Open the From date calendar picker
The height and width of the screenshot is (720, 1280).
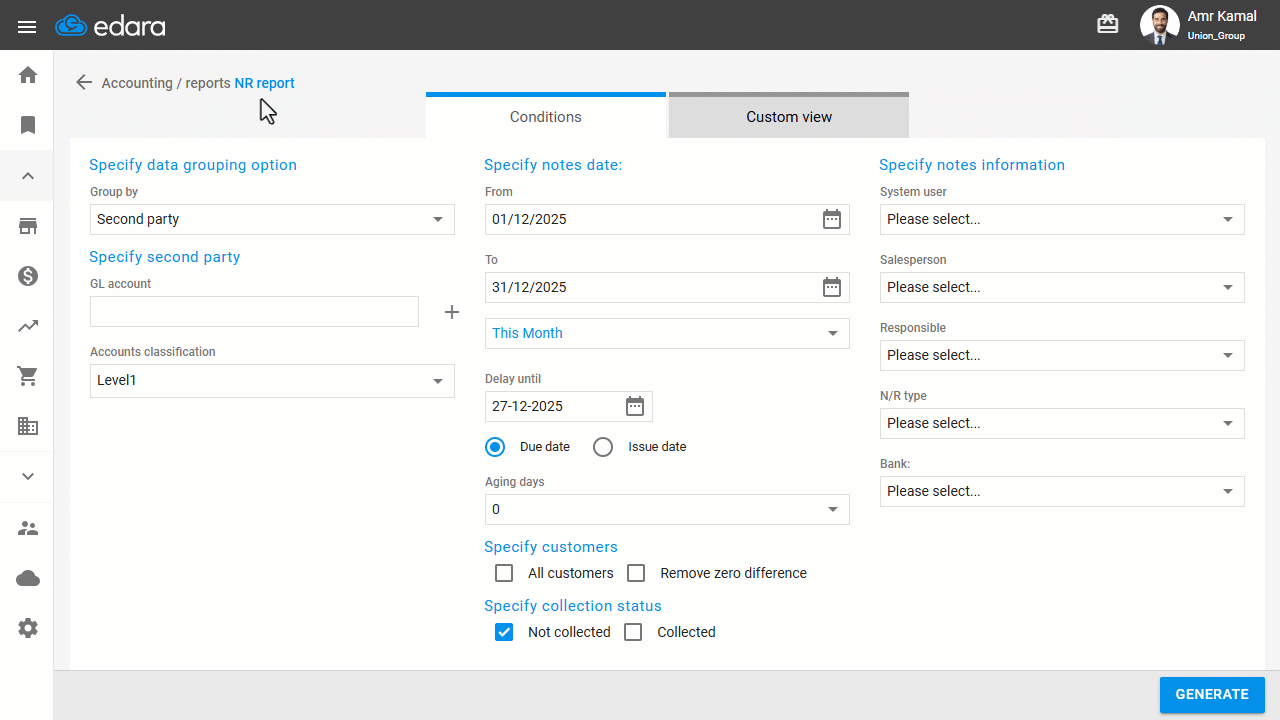(832, 219)
